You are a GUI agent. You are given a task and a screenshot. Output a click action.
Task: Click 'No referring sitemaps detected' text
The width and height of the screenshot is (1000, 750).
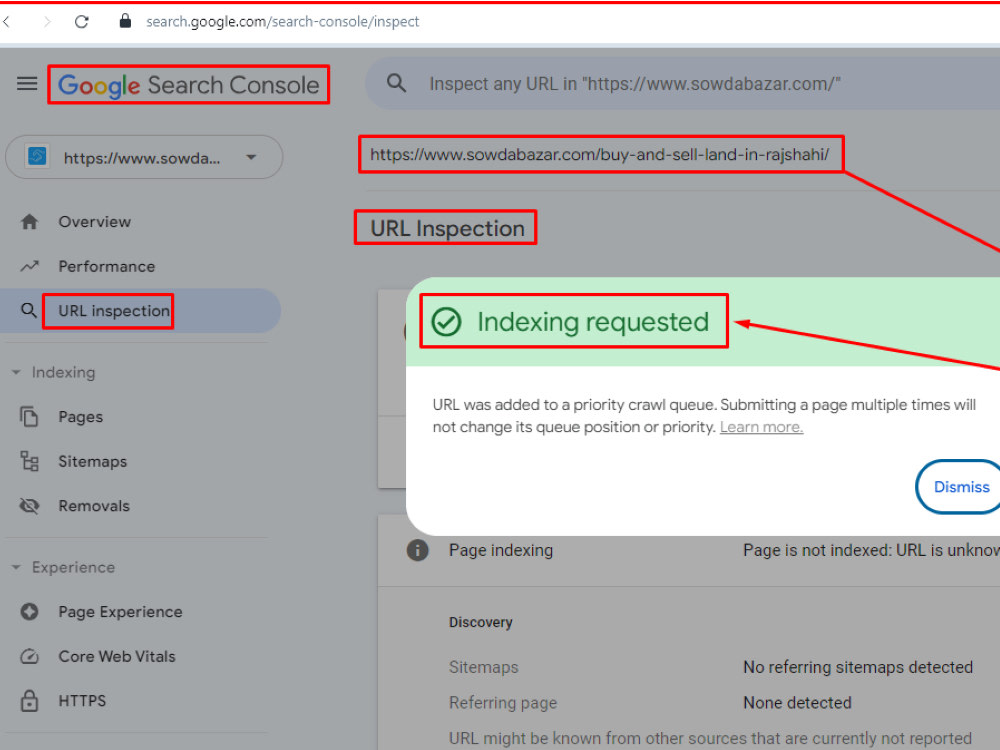(858, 667)
